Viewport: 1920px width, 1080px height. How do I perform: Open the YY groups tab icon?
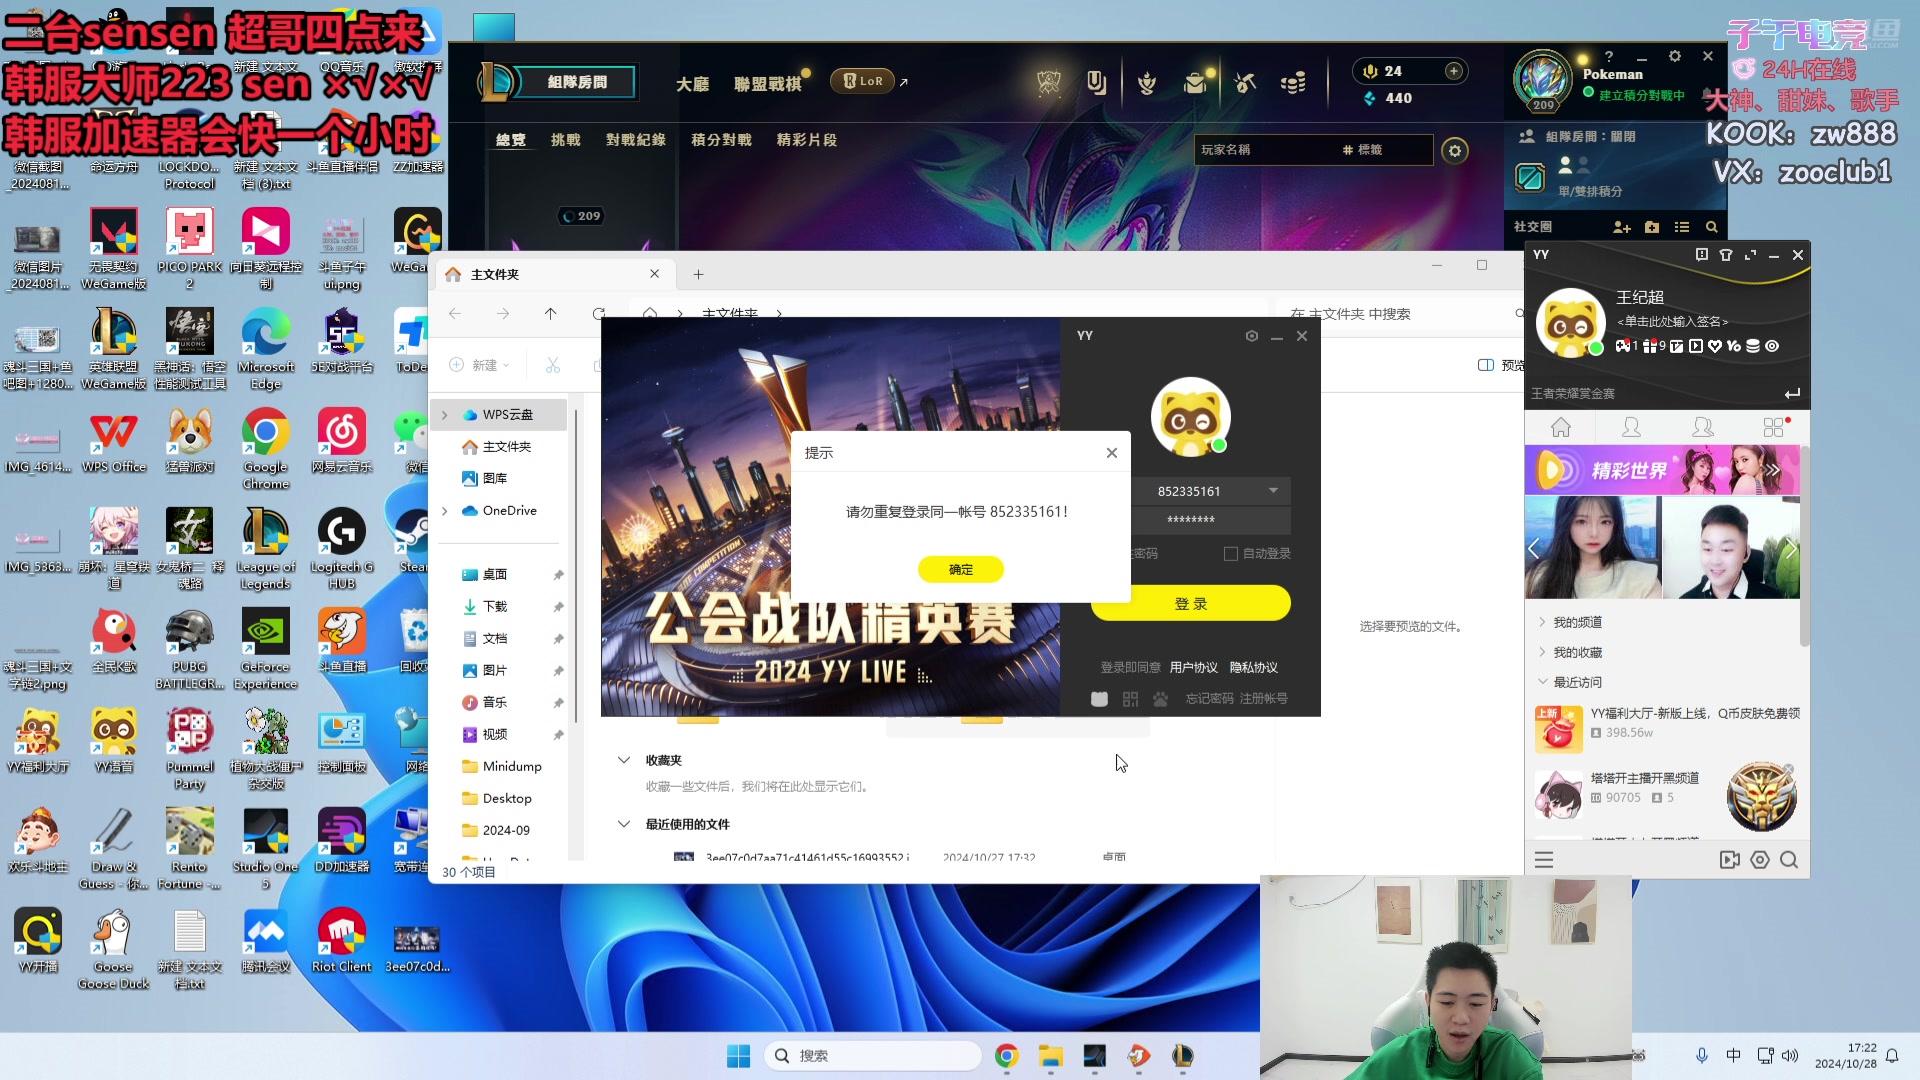[1702, 428]
